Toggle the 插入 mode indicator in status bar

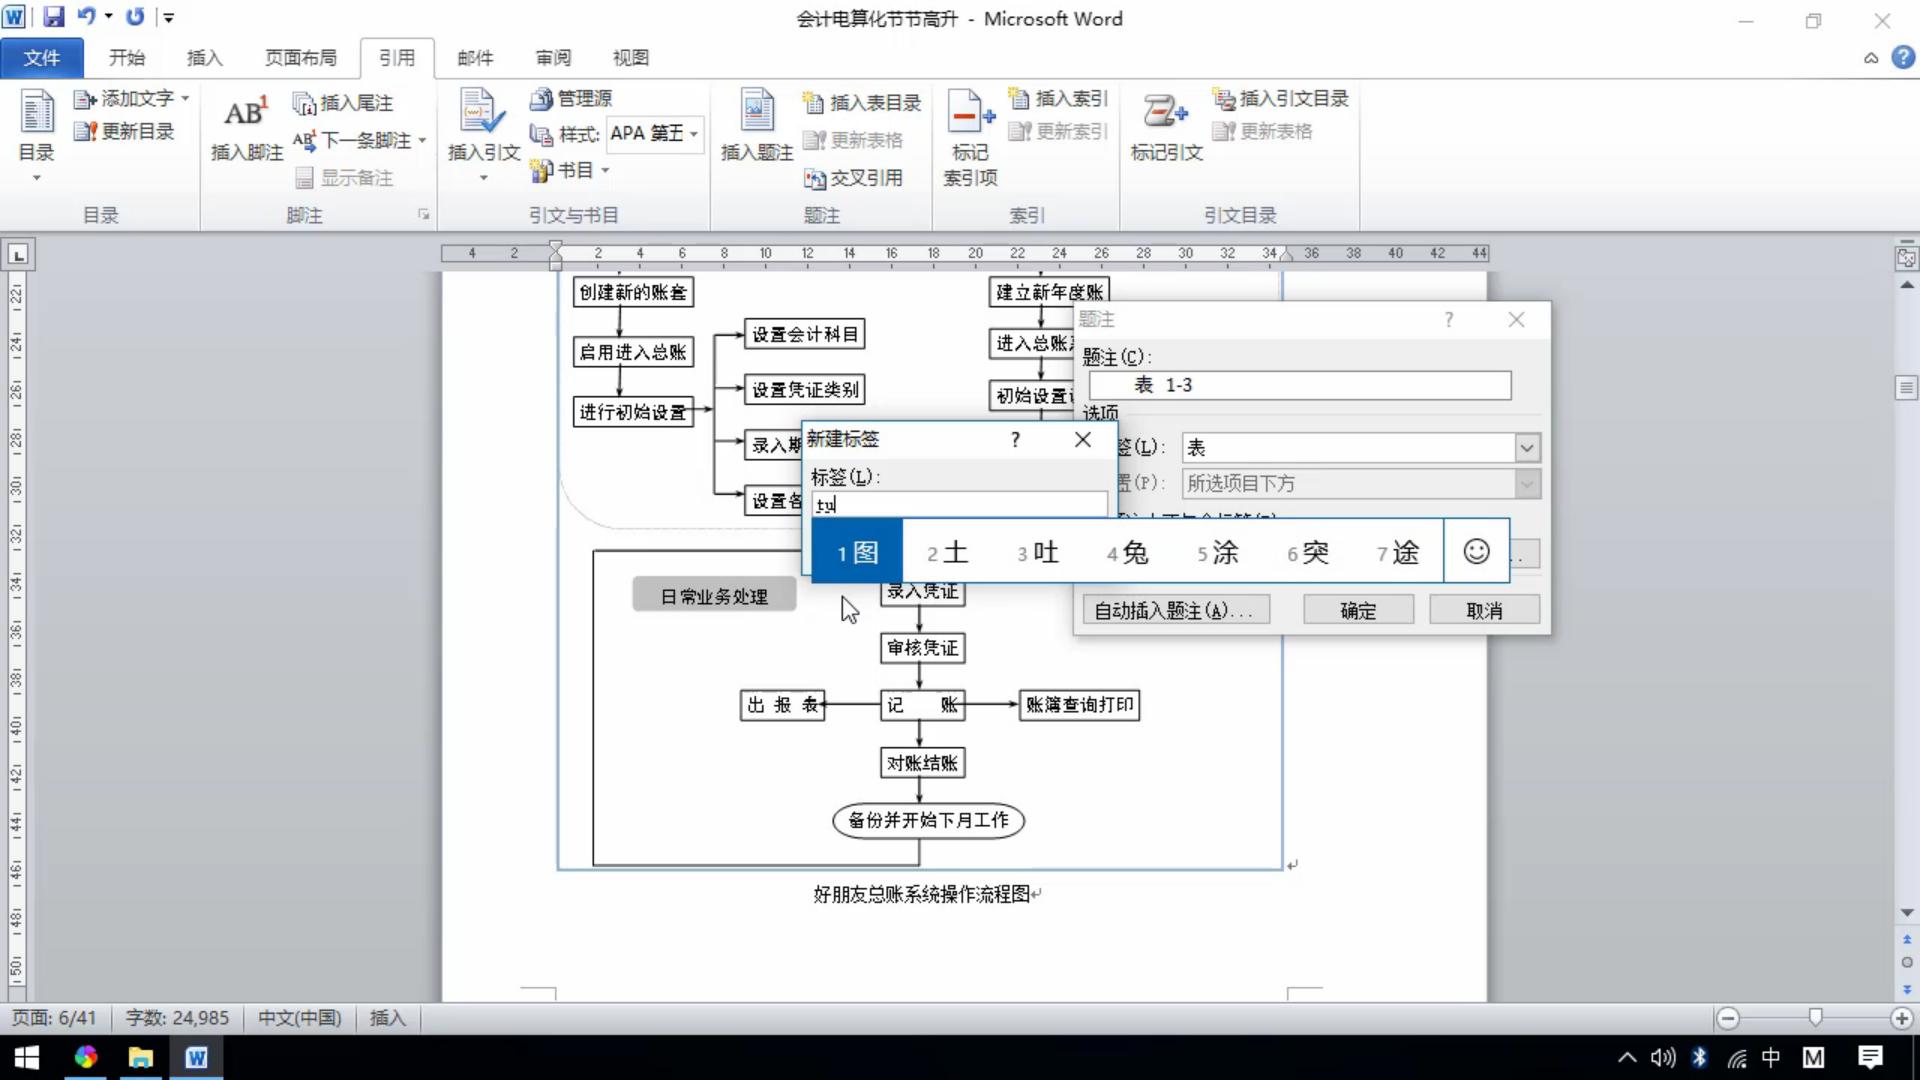tap(387, 1018)
